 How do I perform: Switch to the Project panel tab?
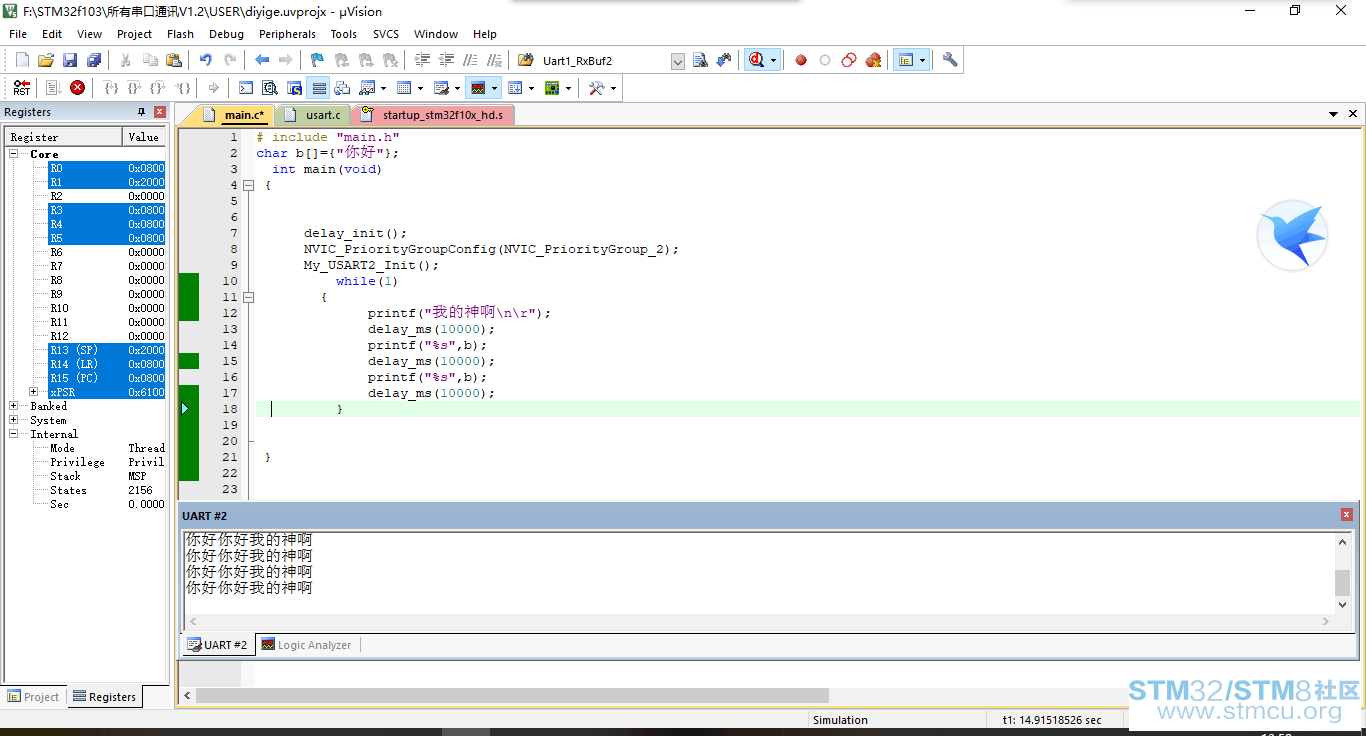[34, 697]
